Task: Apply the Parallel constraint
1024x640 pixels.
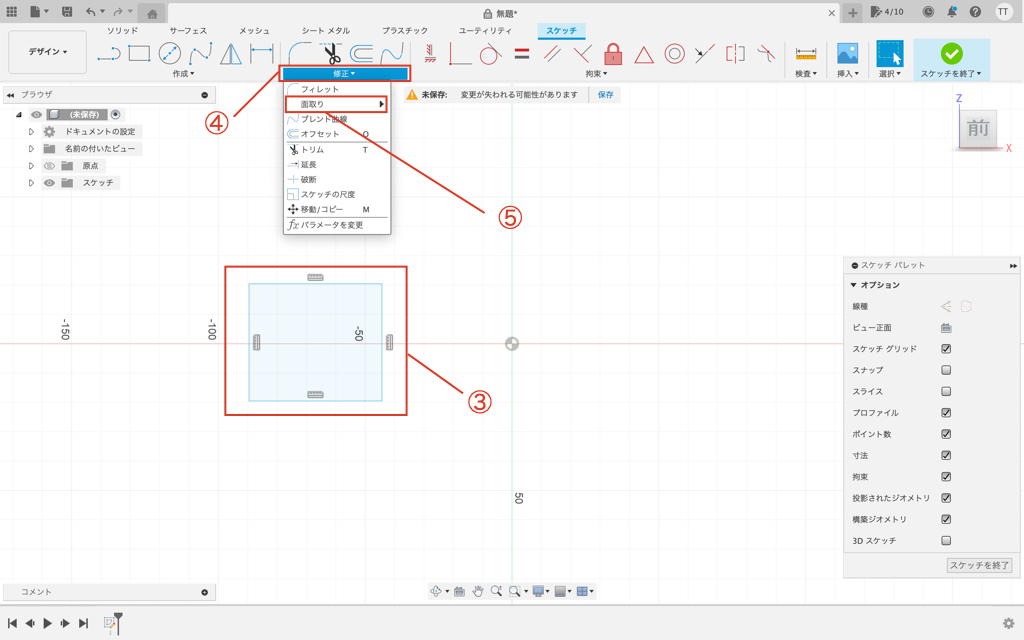Action: 552,54
